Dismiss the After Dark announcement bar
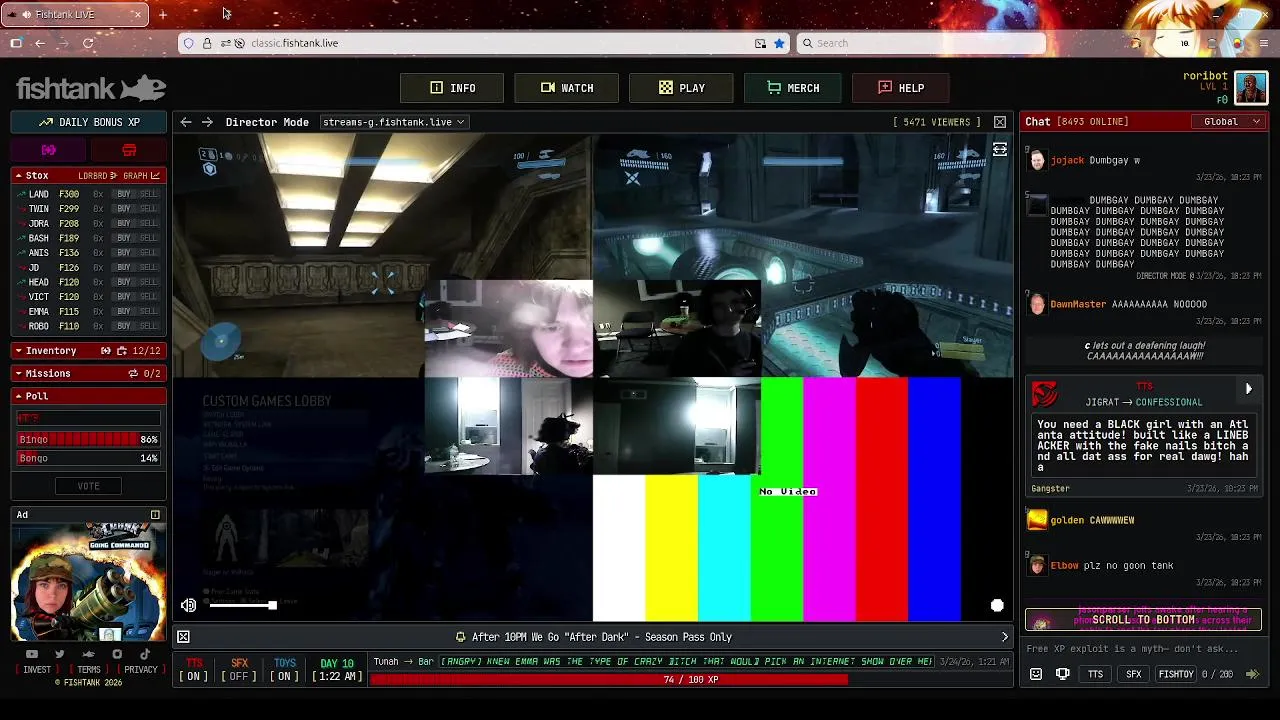This screenshot has height=720, width=1280. point(183,637)
